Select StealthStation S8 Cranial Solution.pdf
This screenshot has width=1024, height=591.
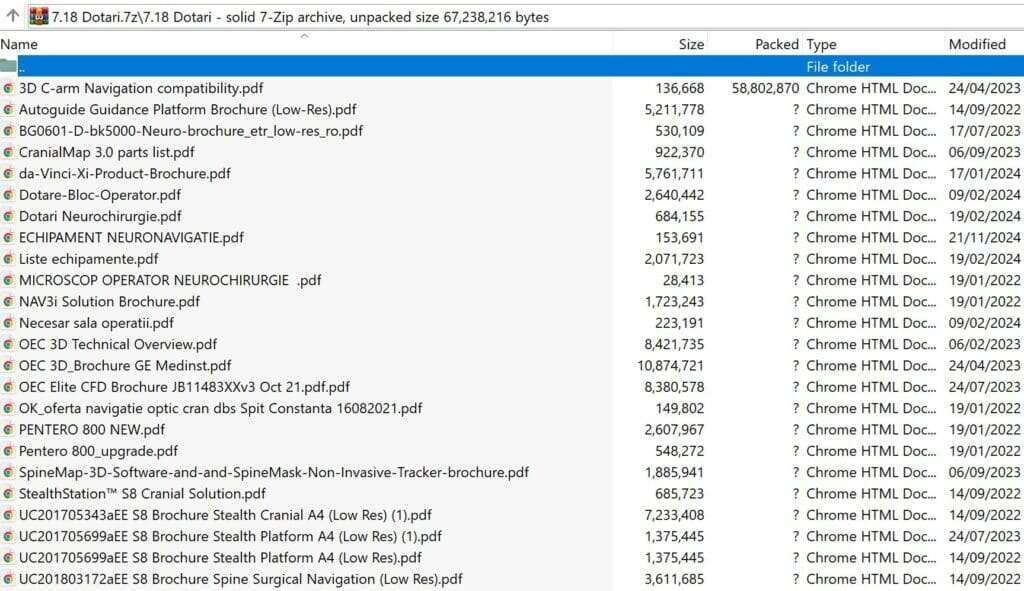[x=142, y=494]
